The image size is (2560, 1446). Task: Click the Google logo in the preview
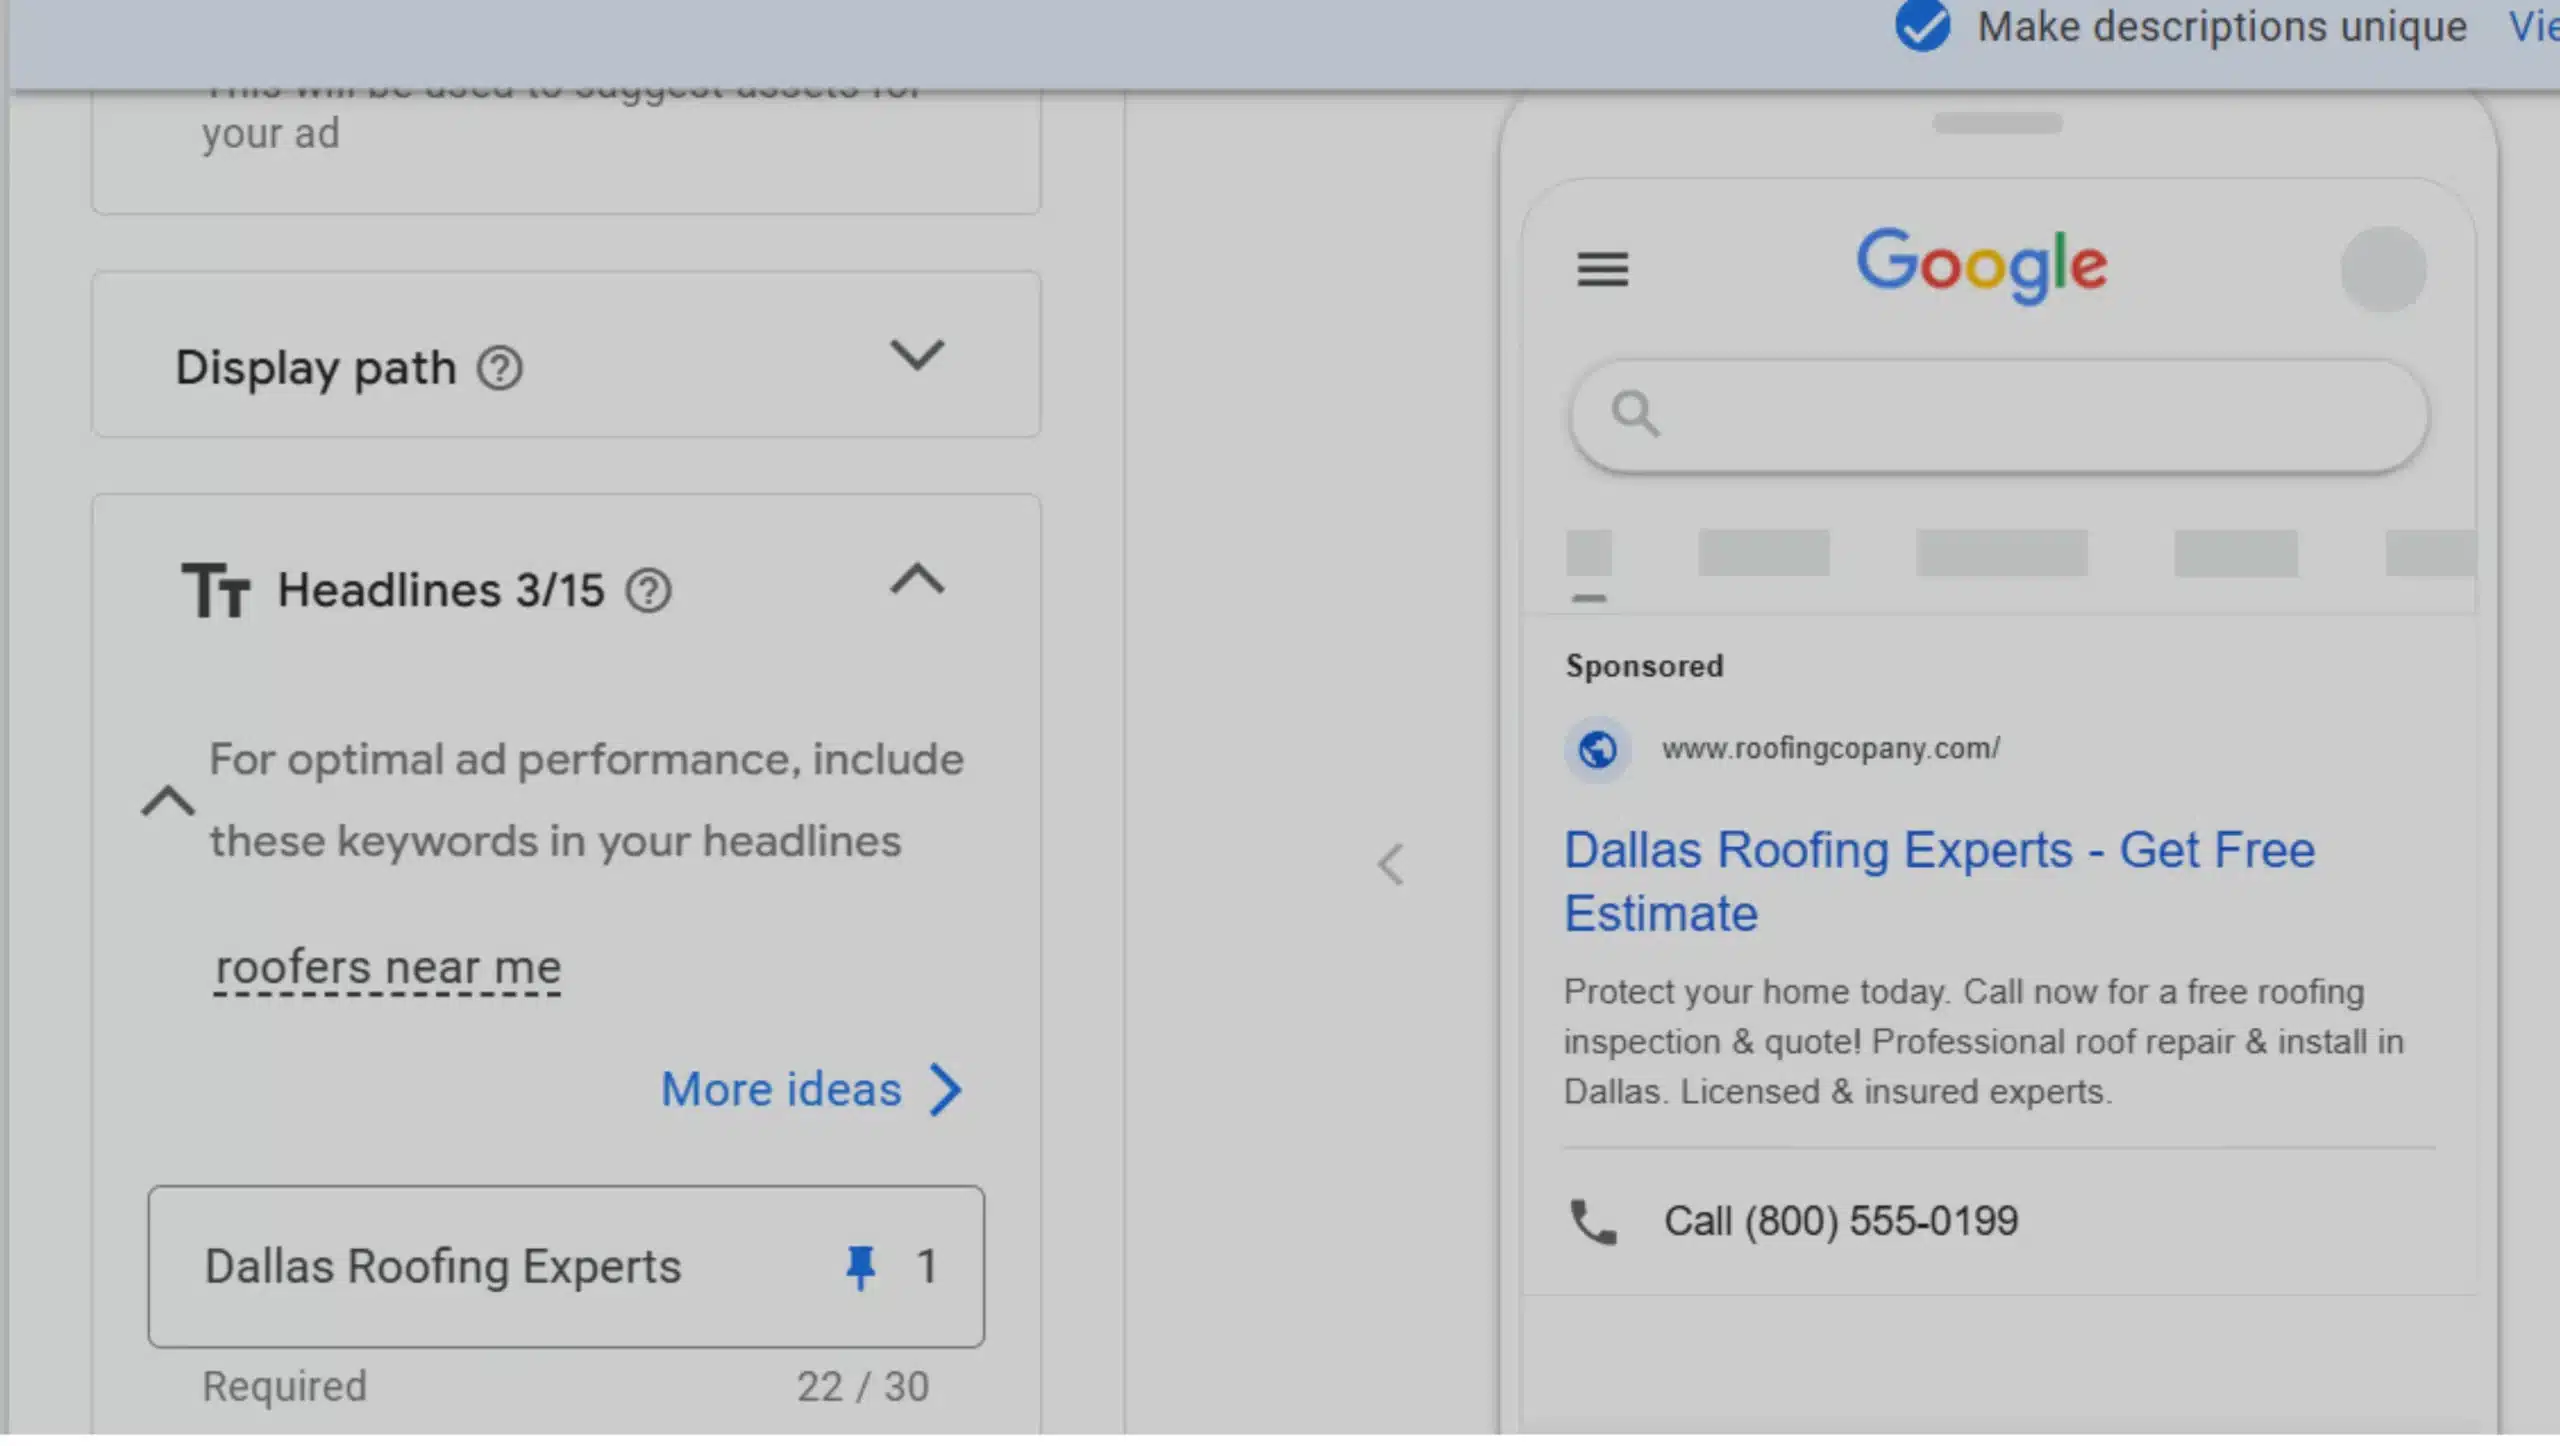(x=1982, y=265)
